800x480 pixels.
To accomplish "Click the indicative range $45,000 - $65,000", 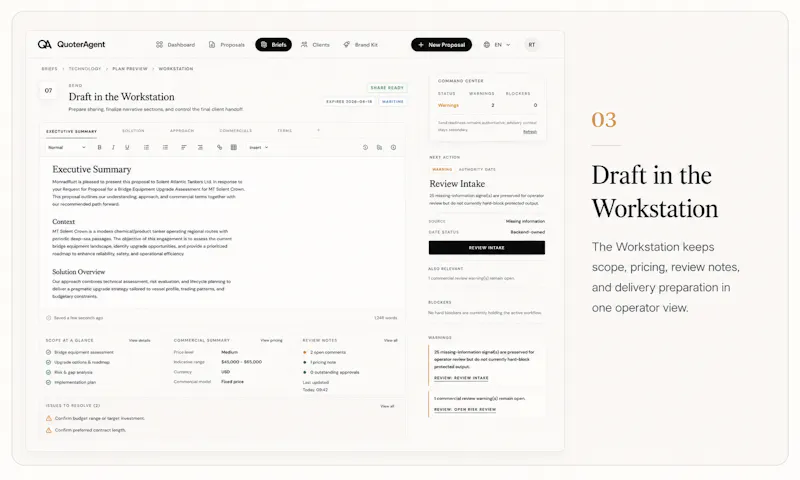I will click(x=241, y=362).
